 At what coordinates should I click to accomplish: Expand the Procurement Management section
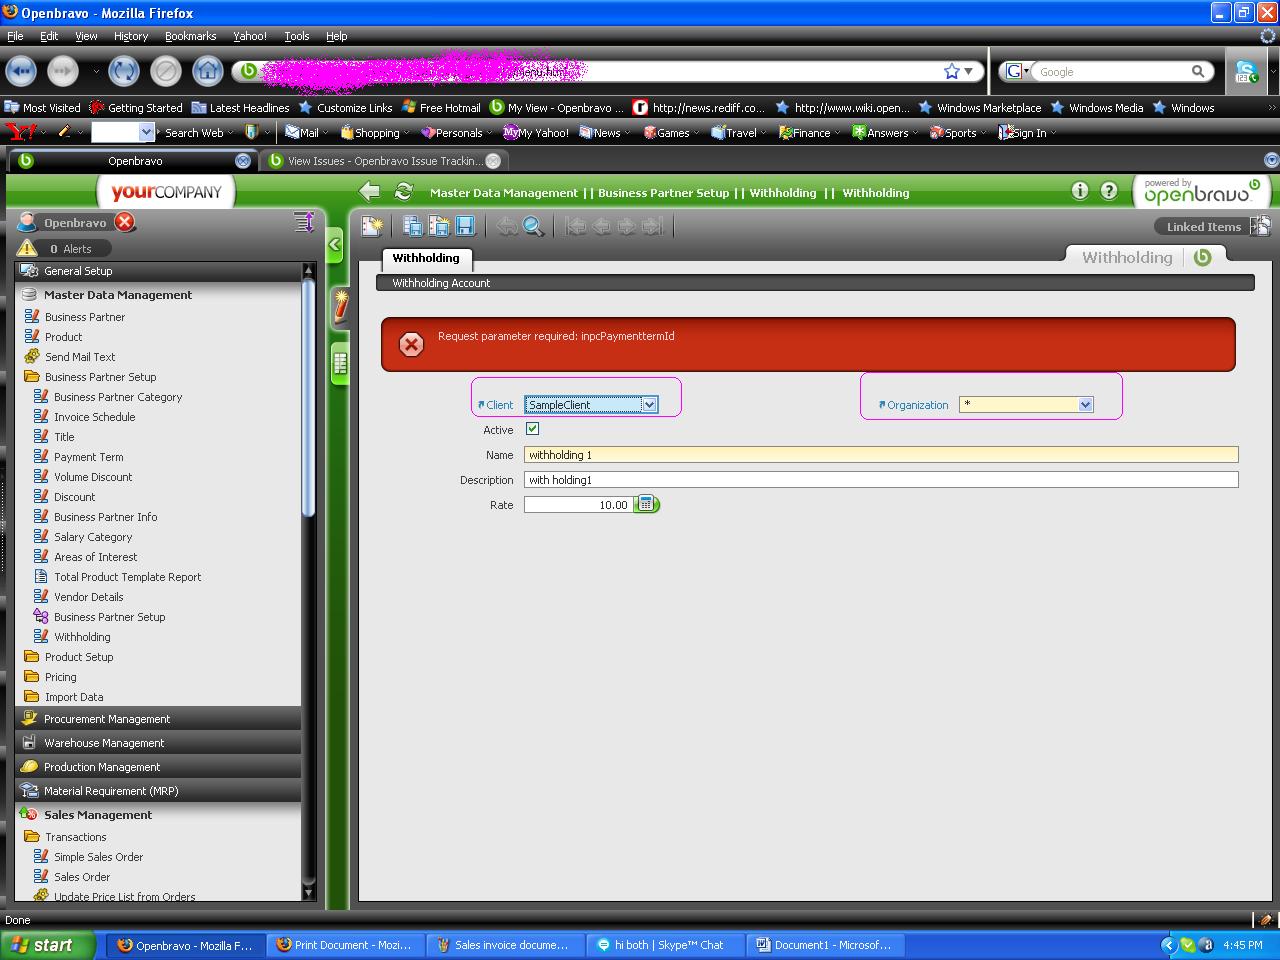(158, 719)
